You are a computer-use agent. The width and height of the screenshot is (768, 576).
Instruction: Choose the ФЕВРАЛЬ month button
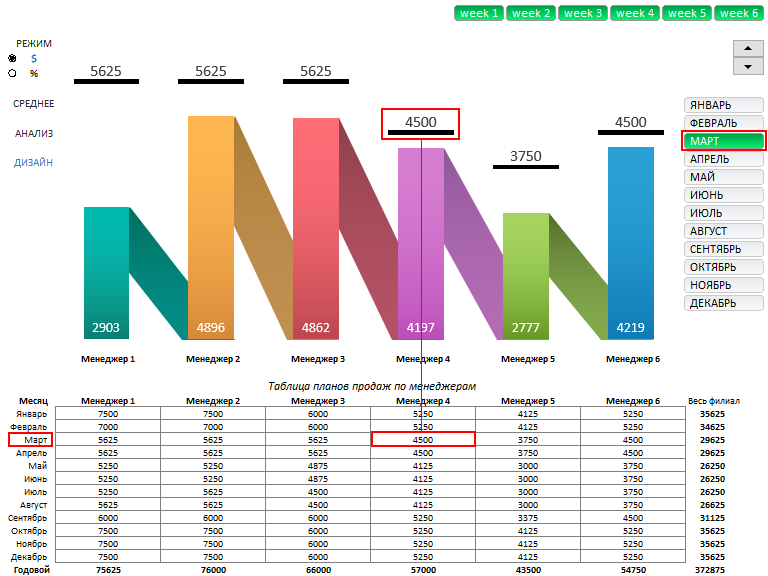[x=724, y=123]
